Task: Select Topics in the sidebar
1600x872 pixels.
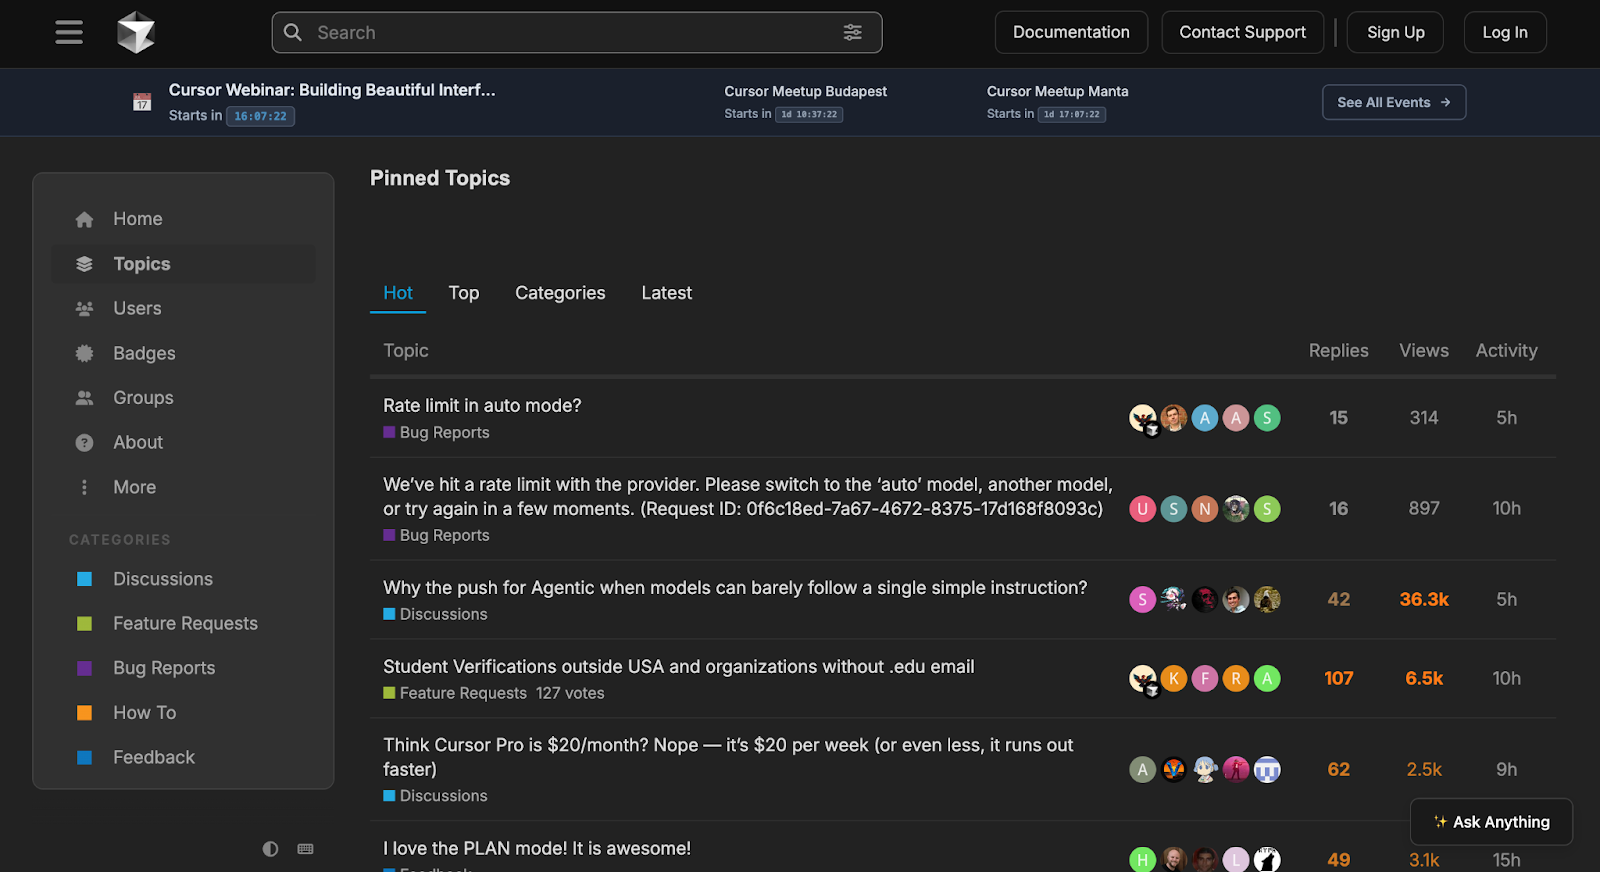Action: (x=184, y=264)
